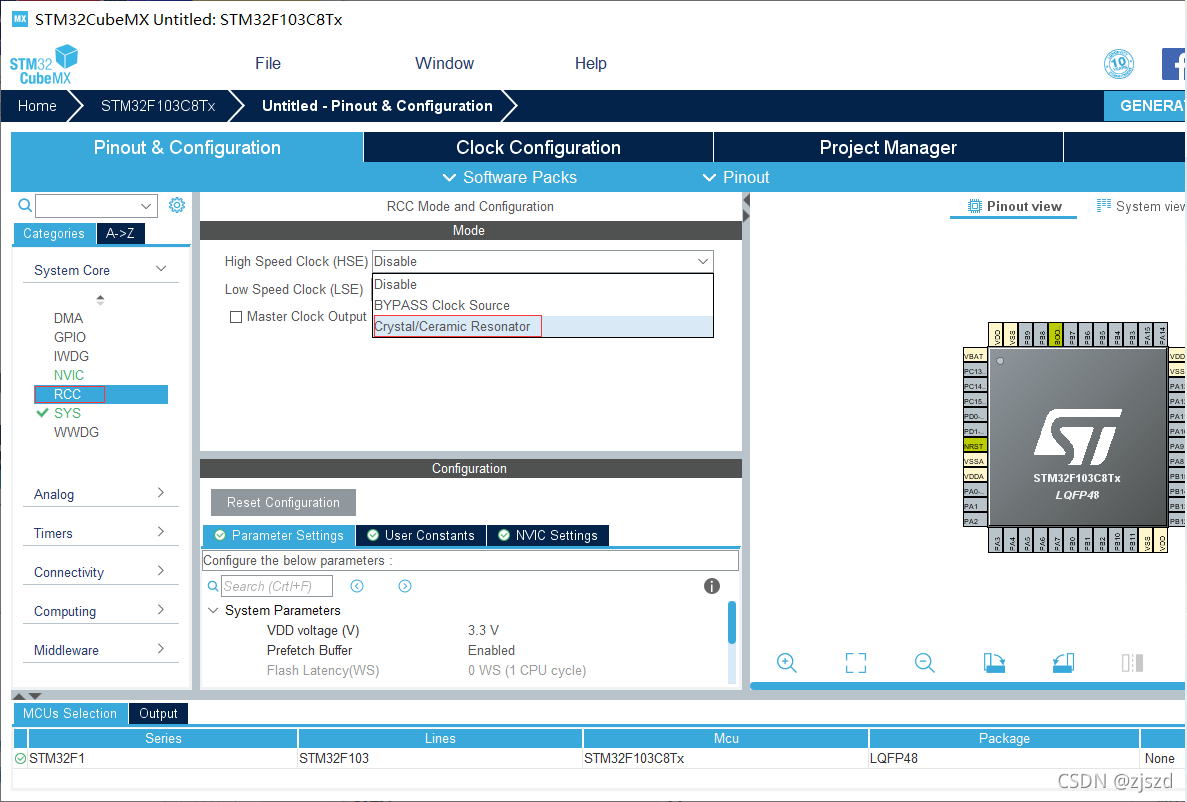Open the File menu
This screenshot has width=1187, height=802.
click(268, 64)
